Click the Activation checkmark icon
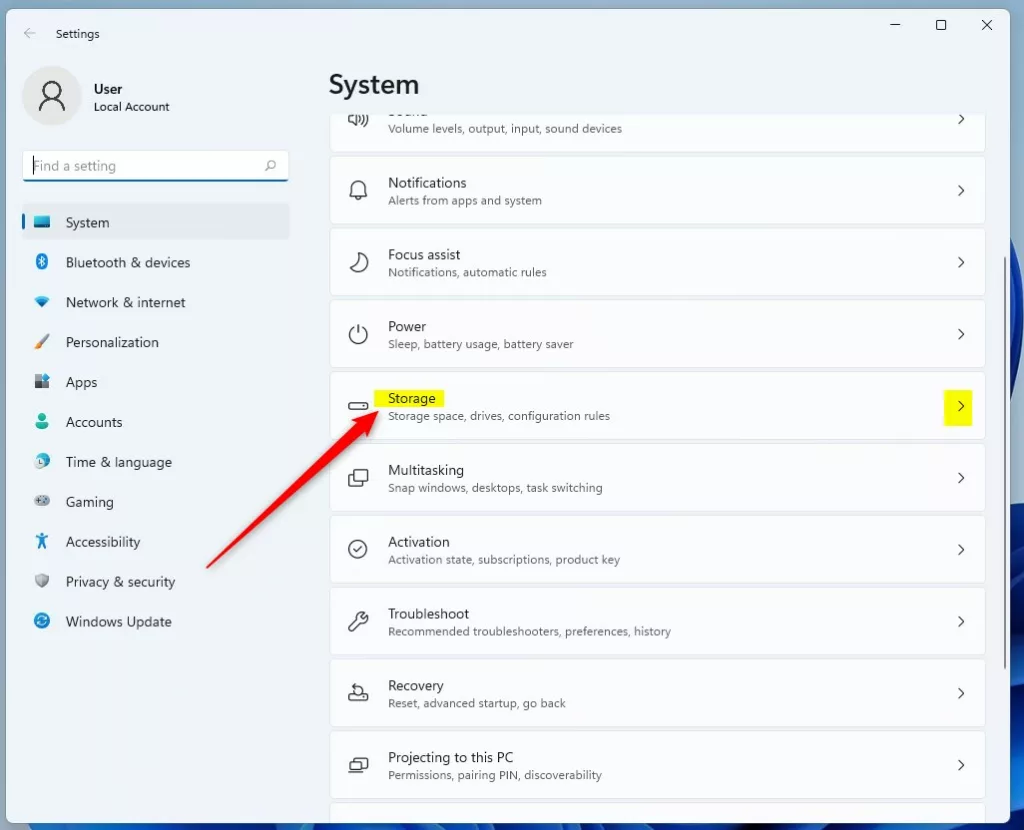 pyautogui.click(x=358, y=549)
